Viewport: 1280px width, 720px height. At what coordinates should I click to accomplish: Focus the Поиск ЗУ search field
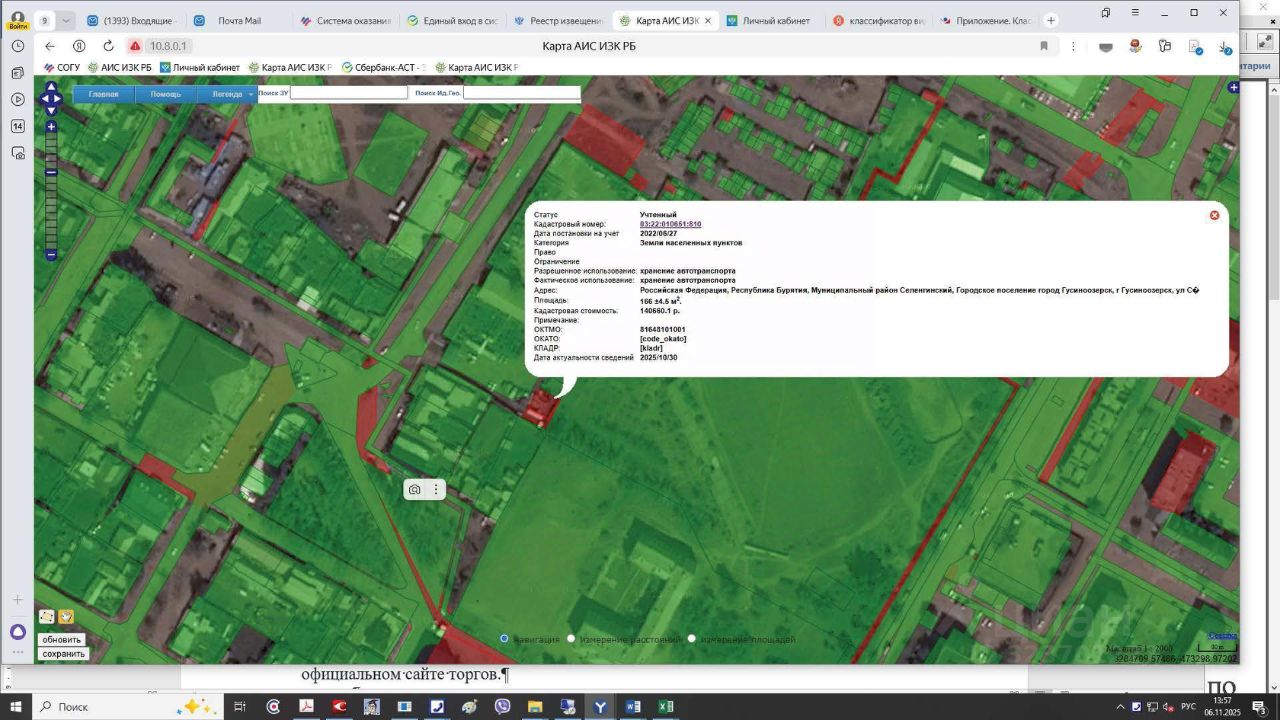[349, 93]
